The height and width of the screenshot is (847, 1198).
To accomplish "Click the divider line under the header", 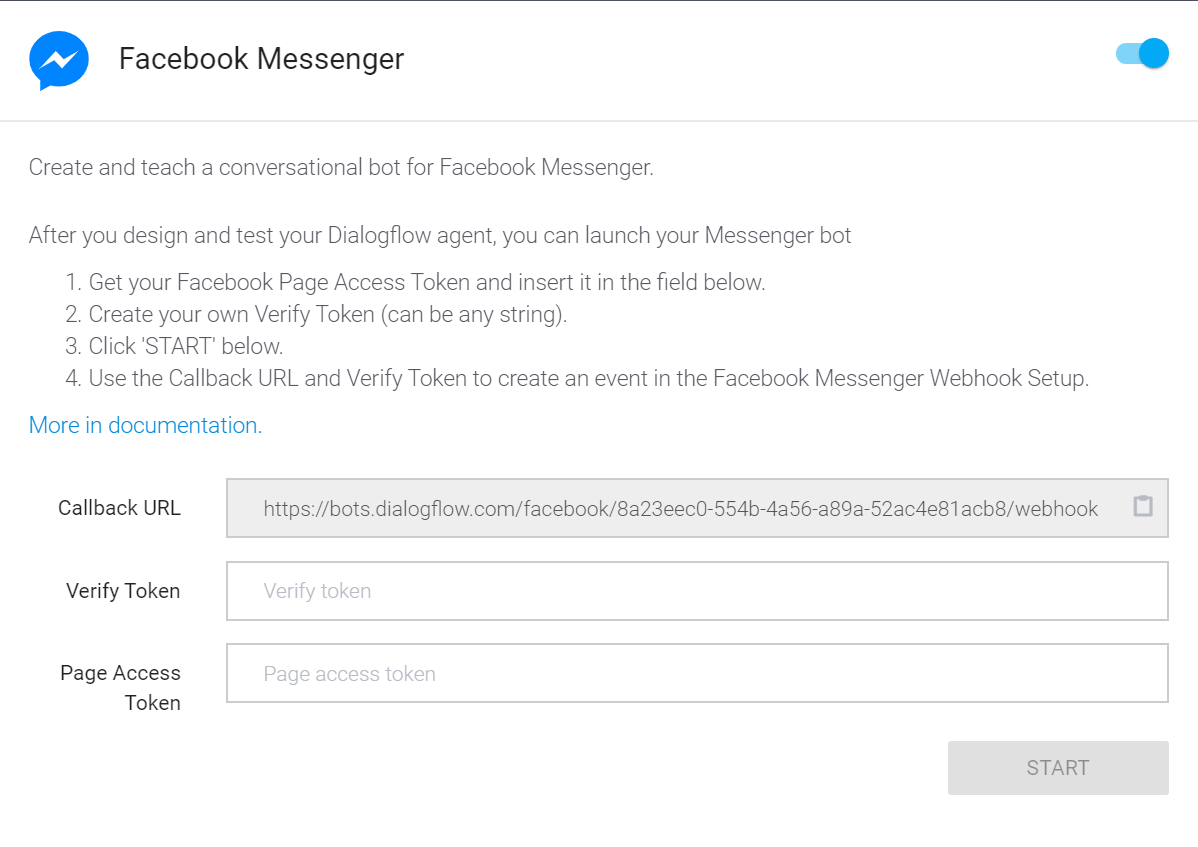I will point(599,121).
